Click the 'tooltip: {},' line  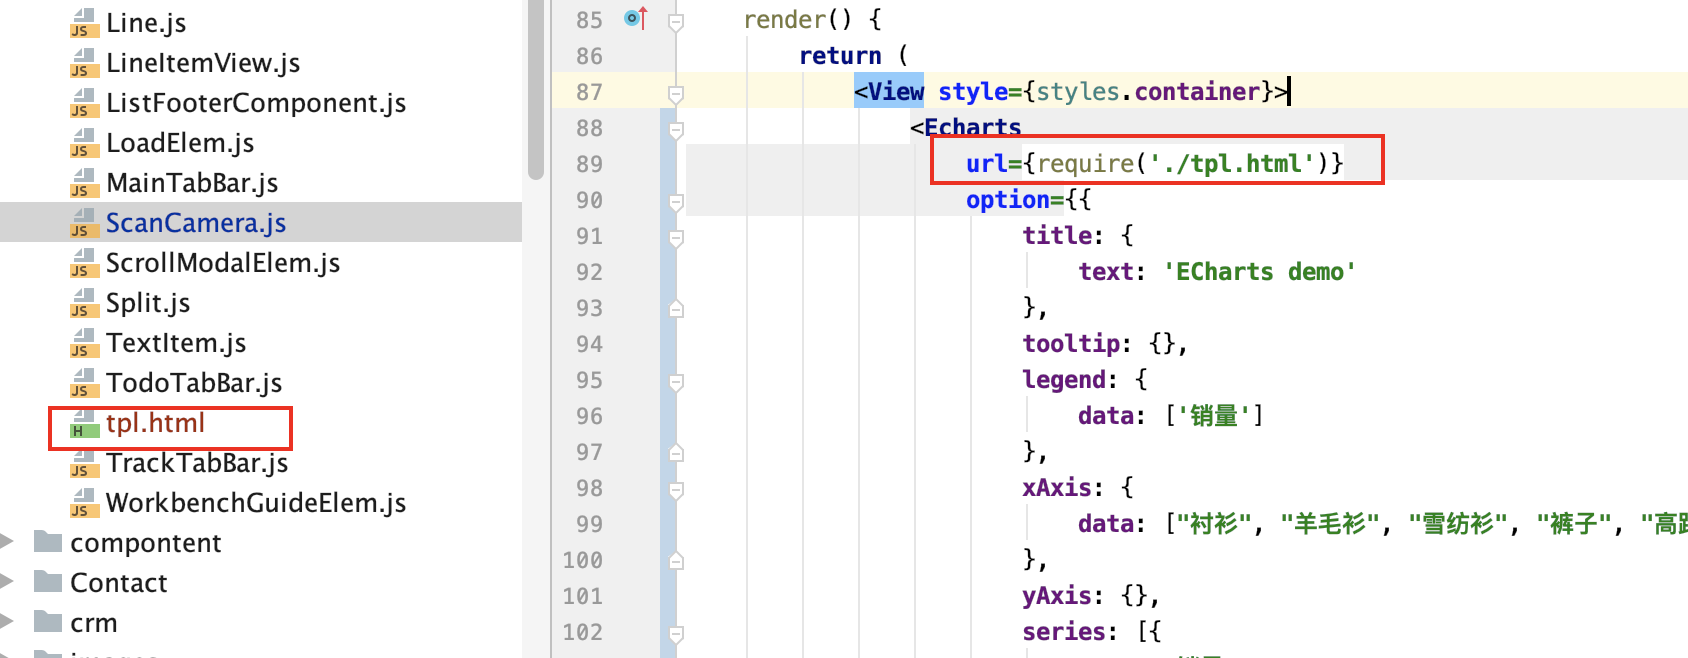(x=1105, y=344)
